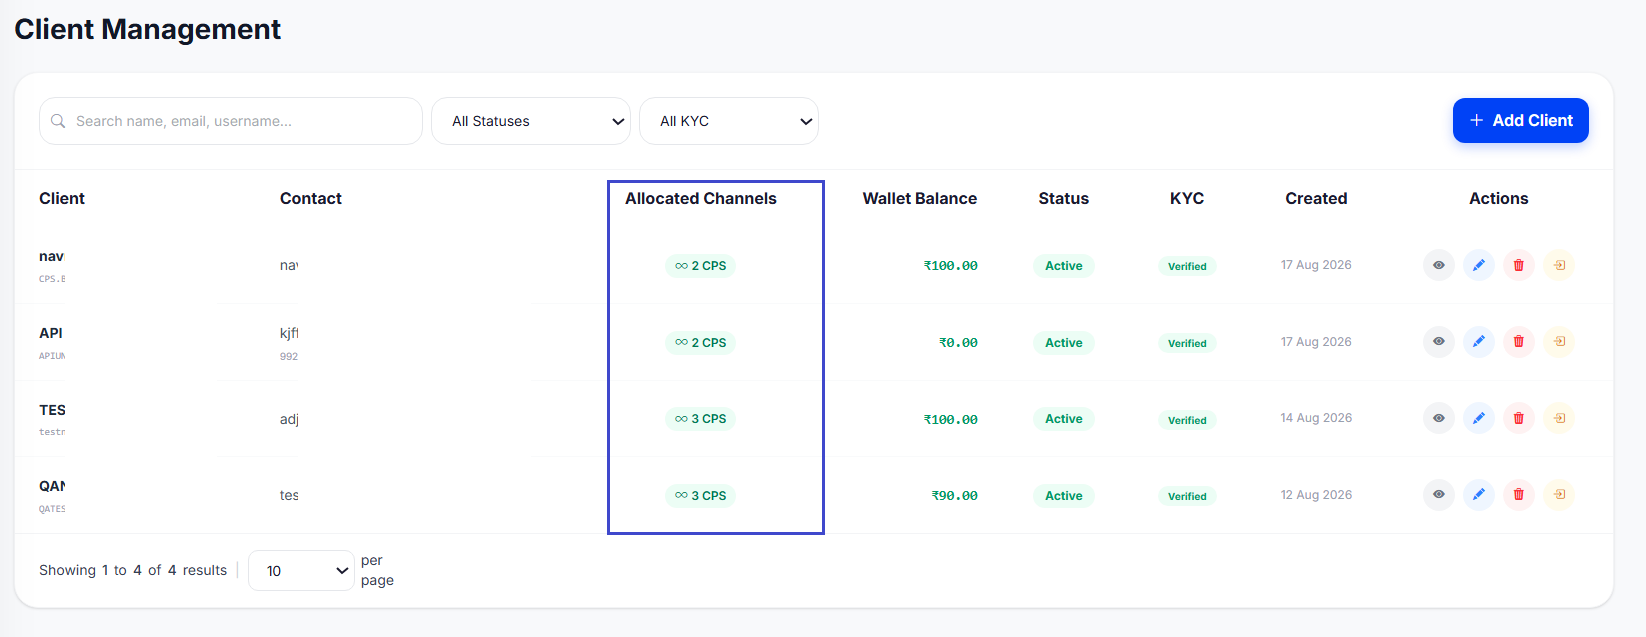This screenshot has height=637, width=1646.
Task: Click the Created column header
Action: click(x=1316, y=198)
